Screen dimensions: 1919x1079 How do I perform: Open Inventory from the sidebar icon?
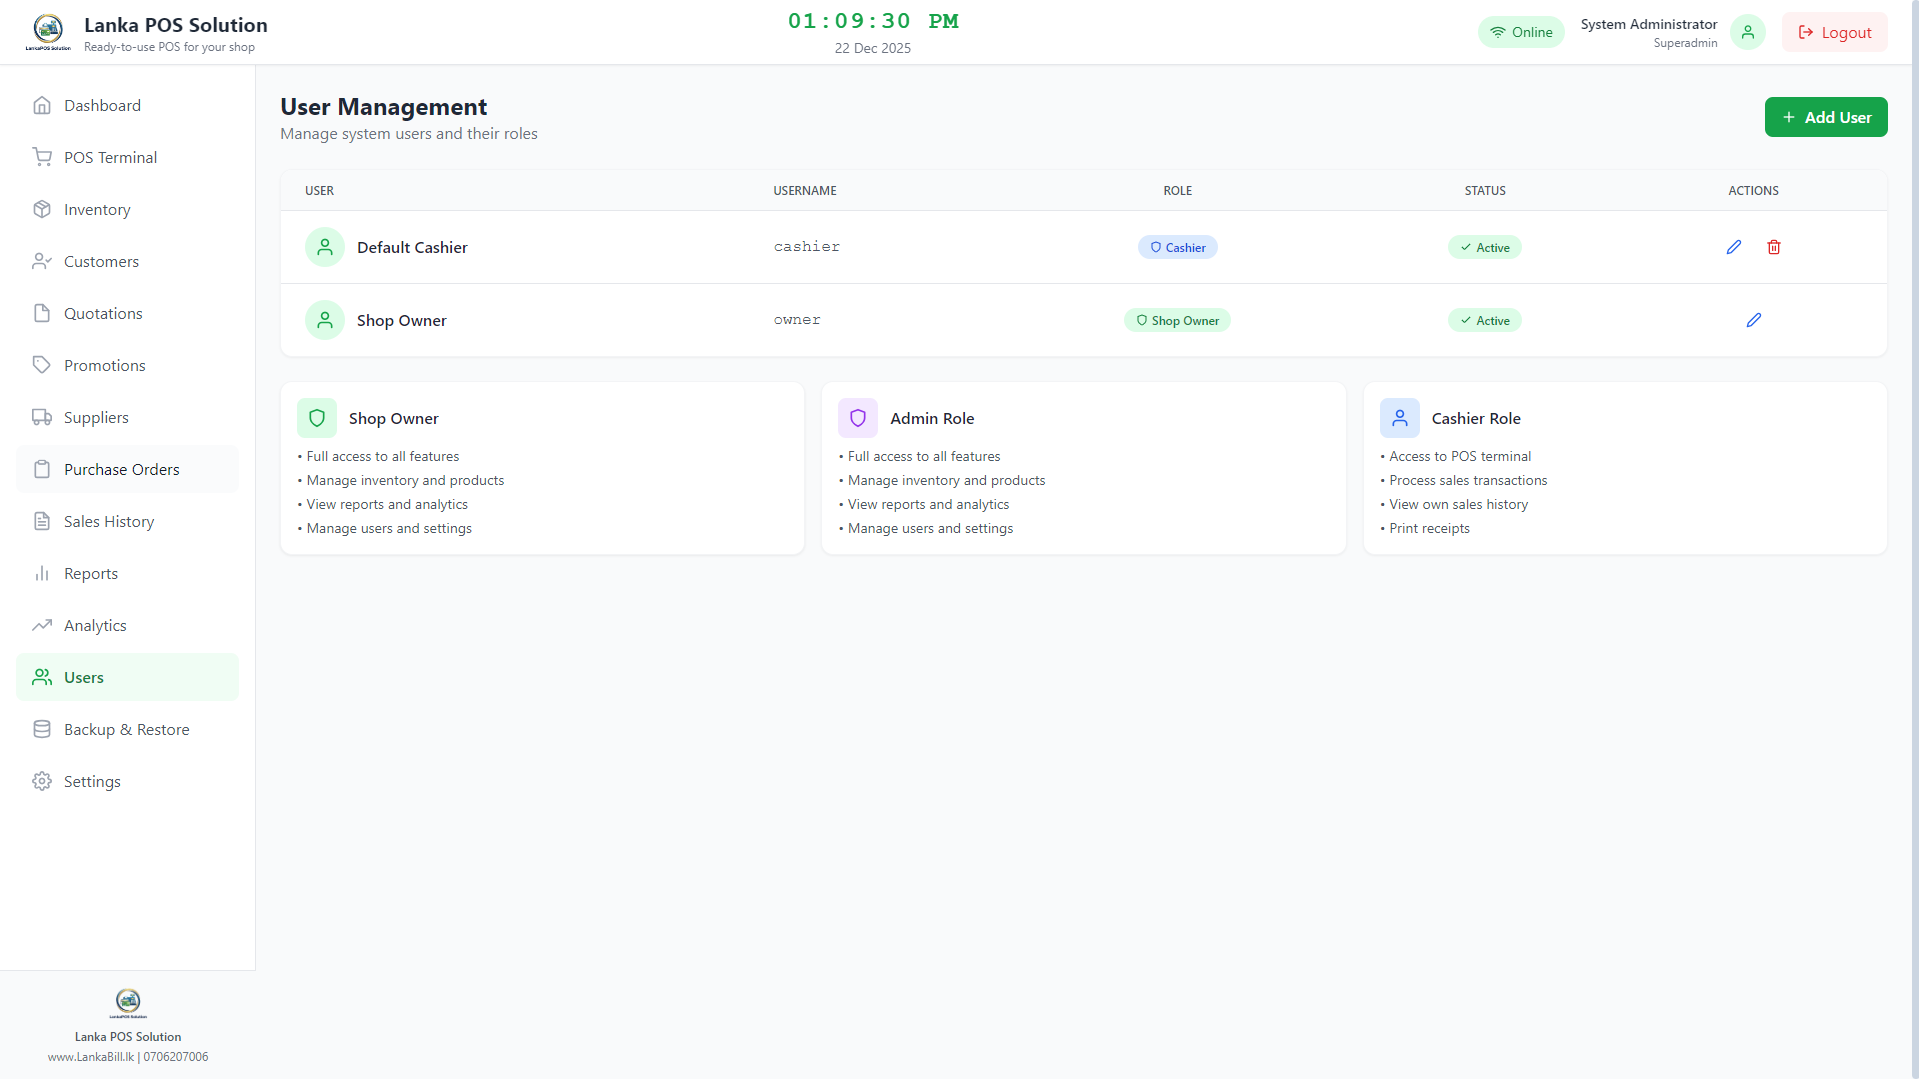coord(42,209)
